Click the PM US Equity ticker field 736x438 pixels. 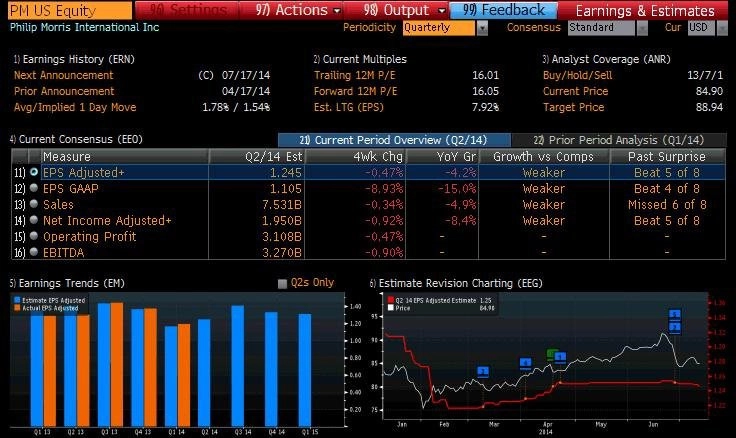[70, 10]
